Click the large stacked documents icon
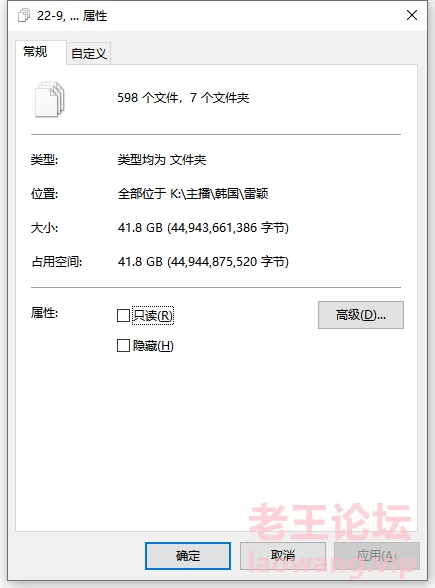The image size is (435, 588). click(50, 99)
